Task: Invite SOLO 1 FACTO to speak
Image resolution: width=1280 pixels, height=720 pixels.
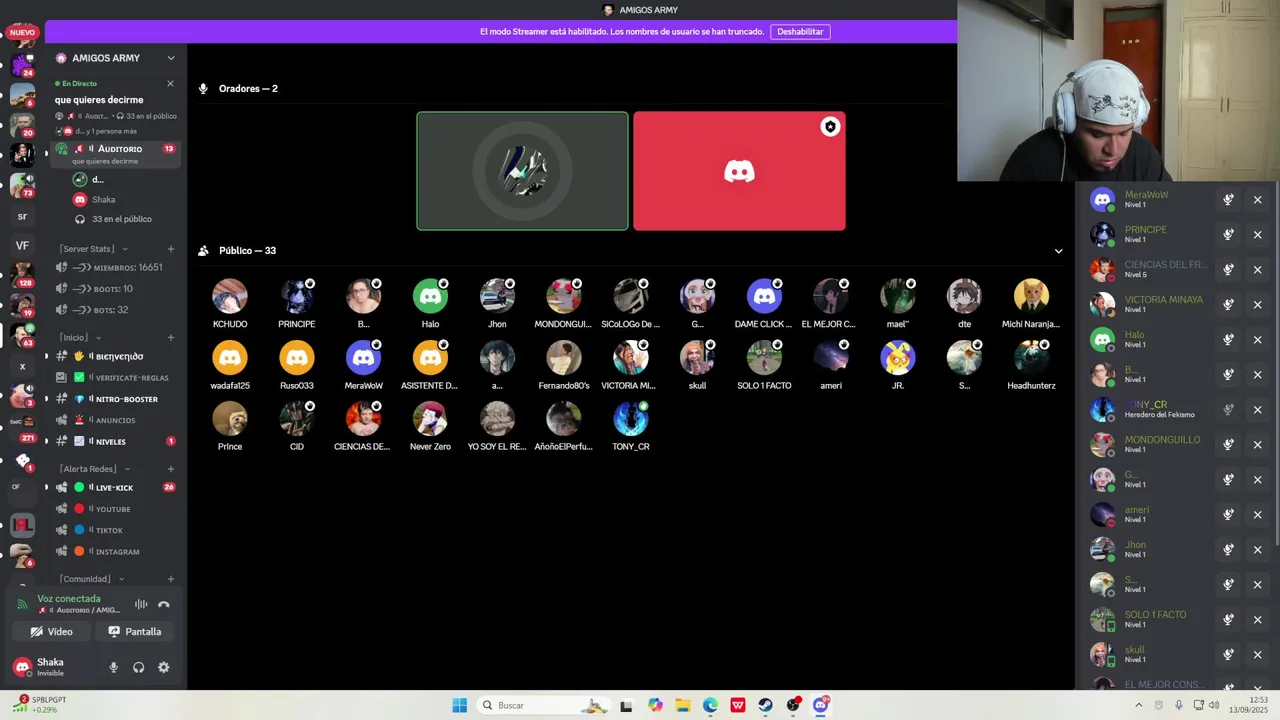Action: coord(1228,620)
